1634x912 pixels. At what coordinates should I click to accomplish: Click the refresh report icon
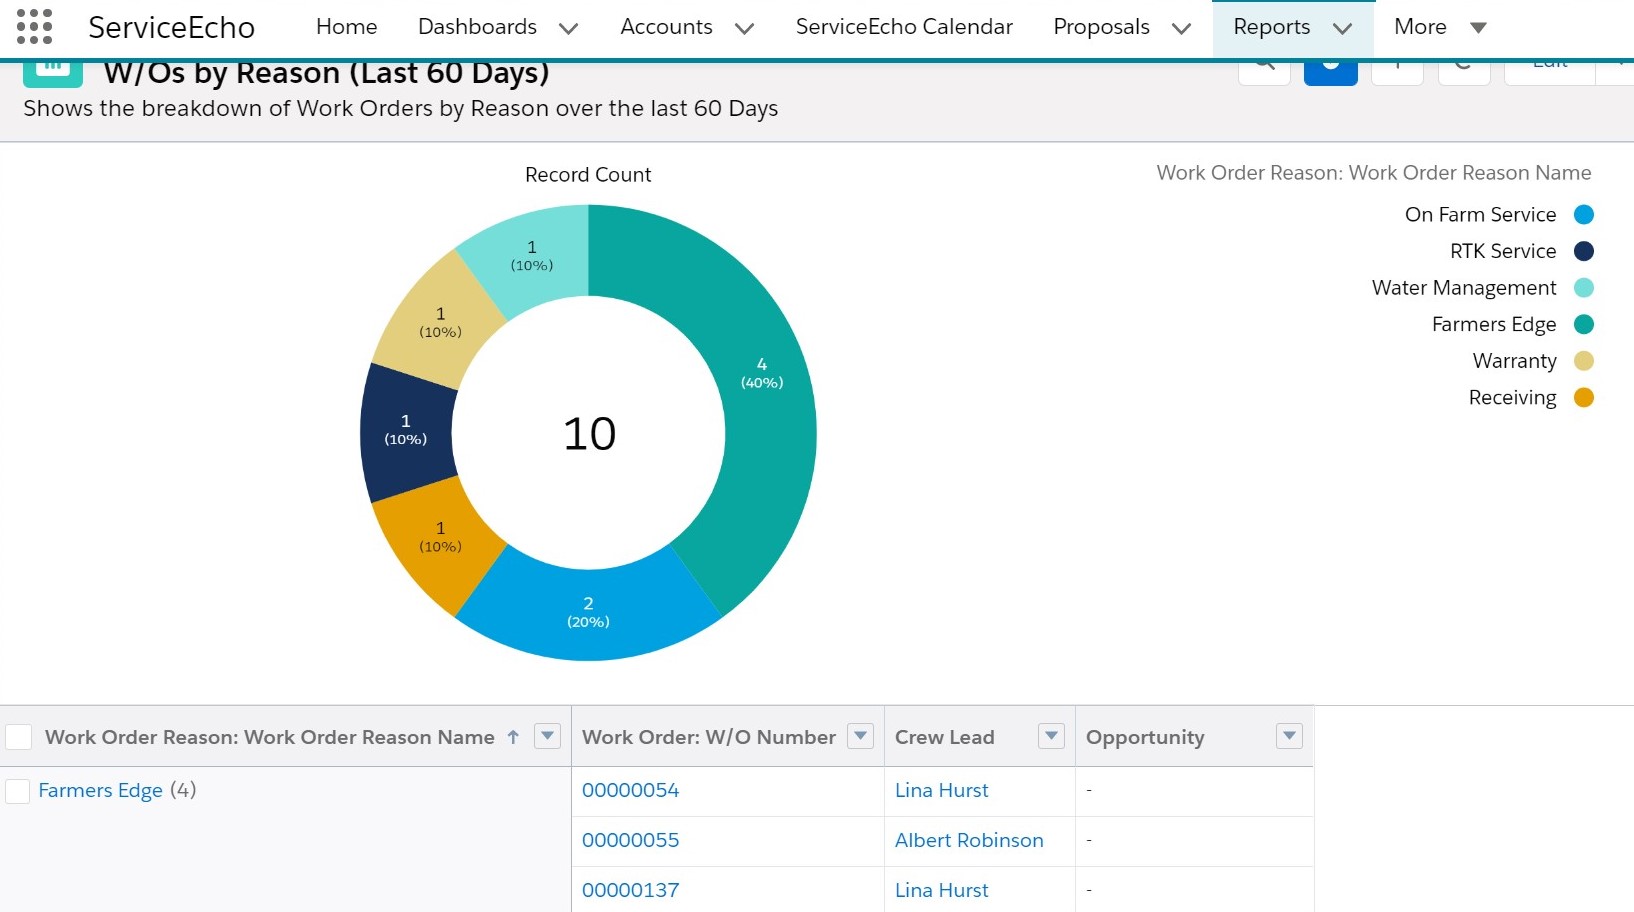pos(1464,66)
